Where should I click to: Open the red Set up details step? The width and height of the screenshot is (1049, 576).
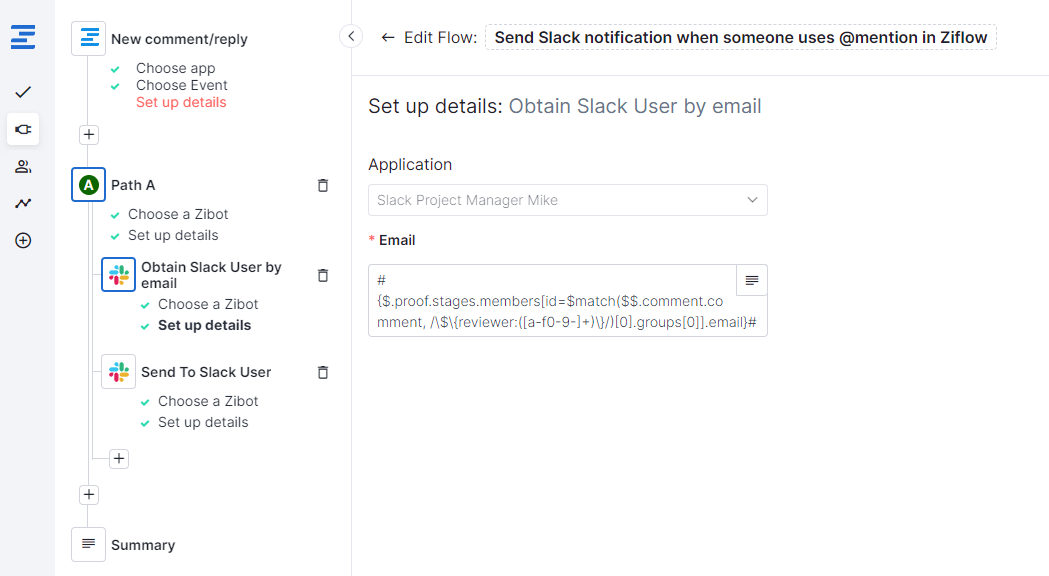click(181, 102)
